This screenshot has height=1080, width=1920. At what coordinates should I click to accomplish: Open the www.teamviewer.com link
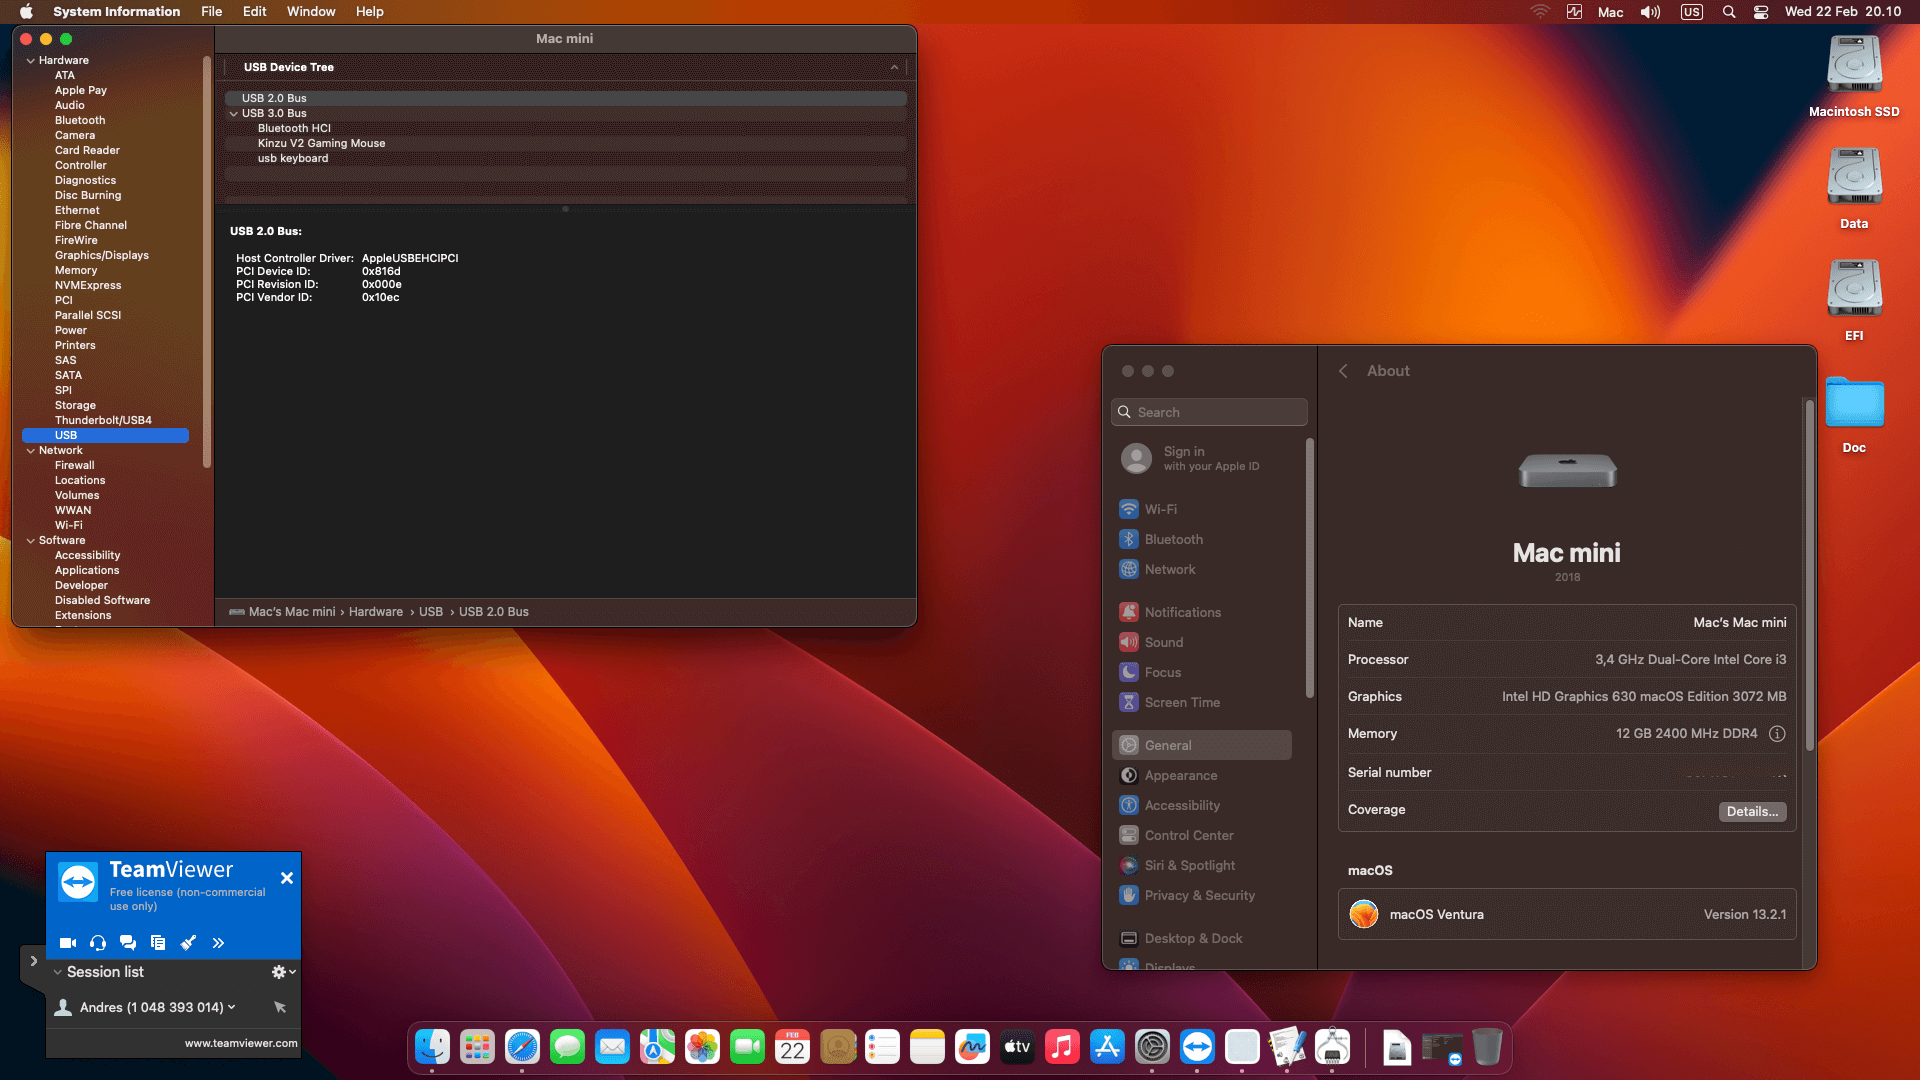241,1043
